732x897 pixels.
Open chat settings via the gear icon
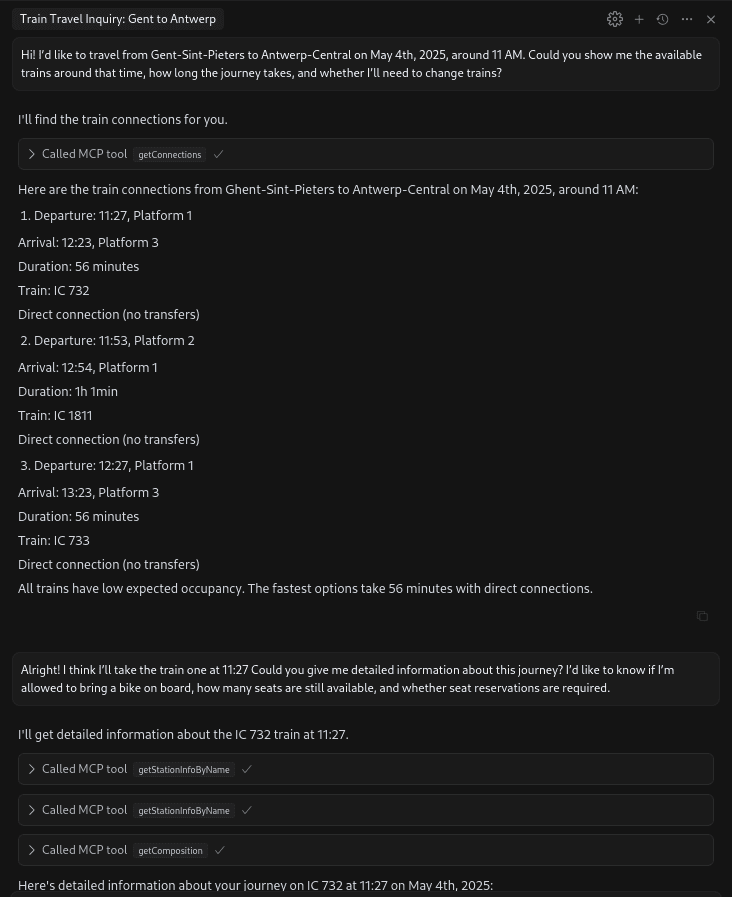tap(615, 19)
